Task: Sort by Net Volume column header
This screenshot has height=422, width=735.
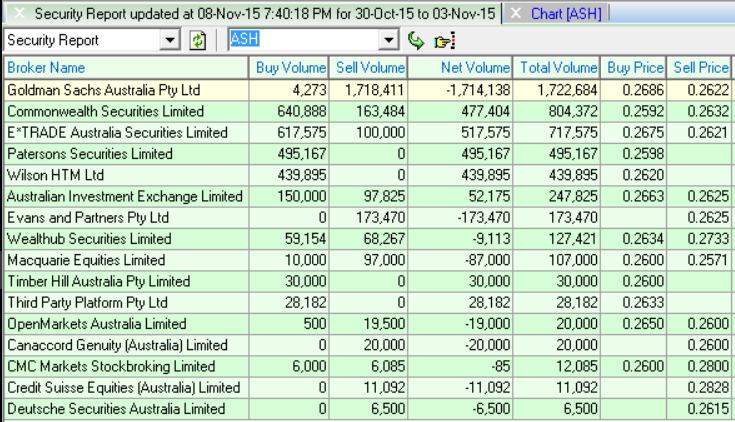Action: [x=460, y=68]
